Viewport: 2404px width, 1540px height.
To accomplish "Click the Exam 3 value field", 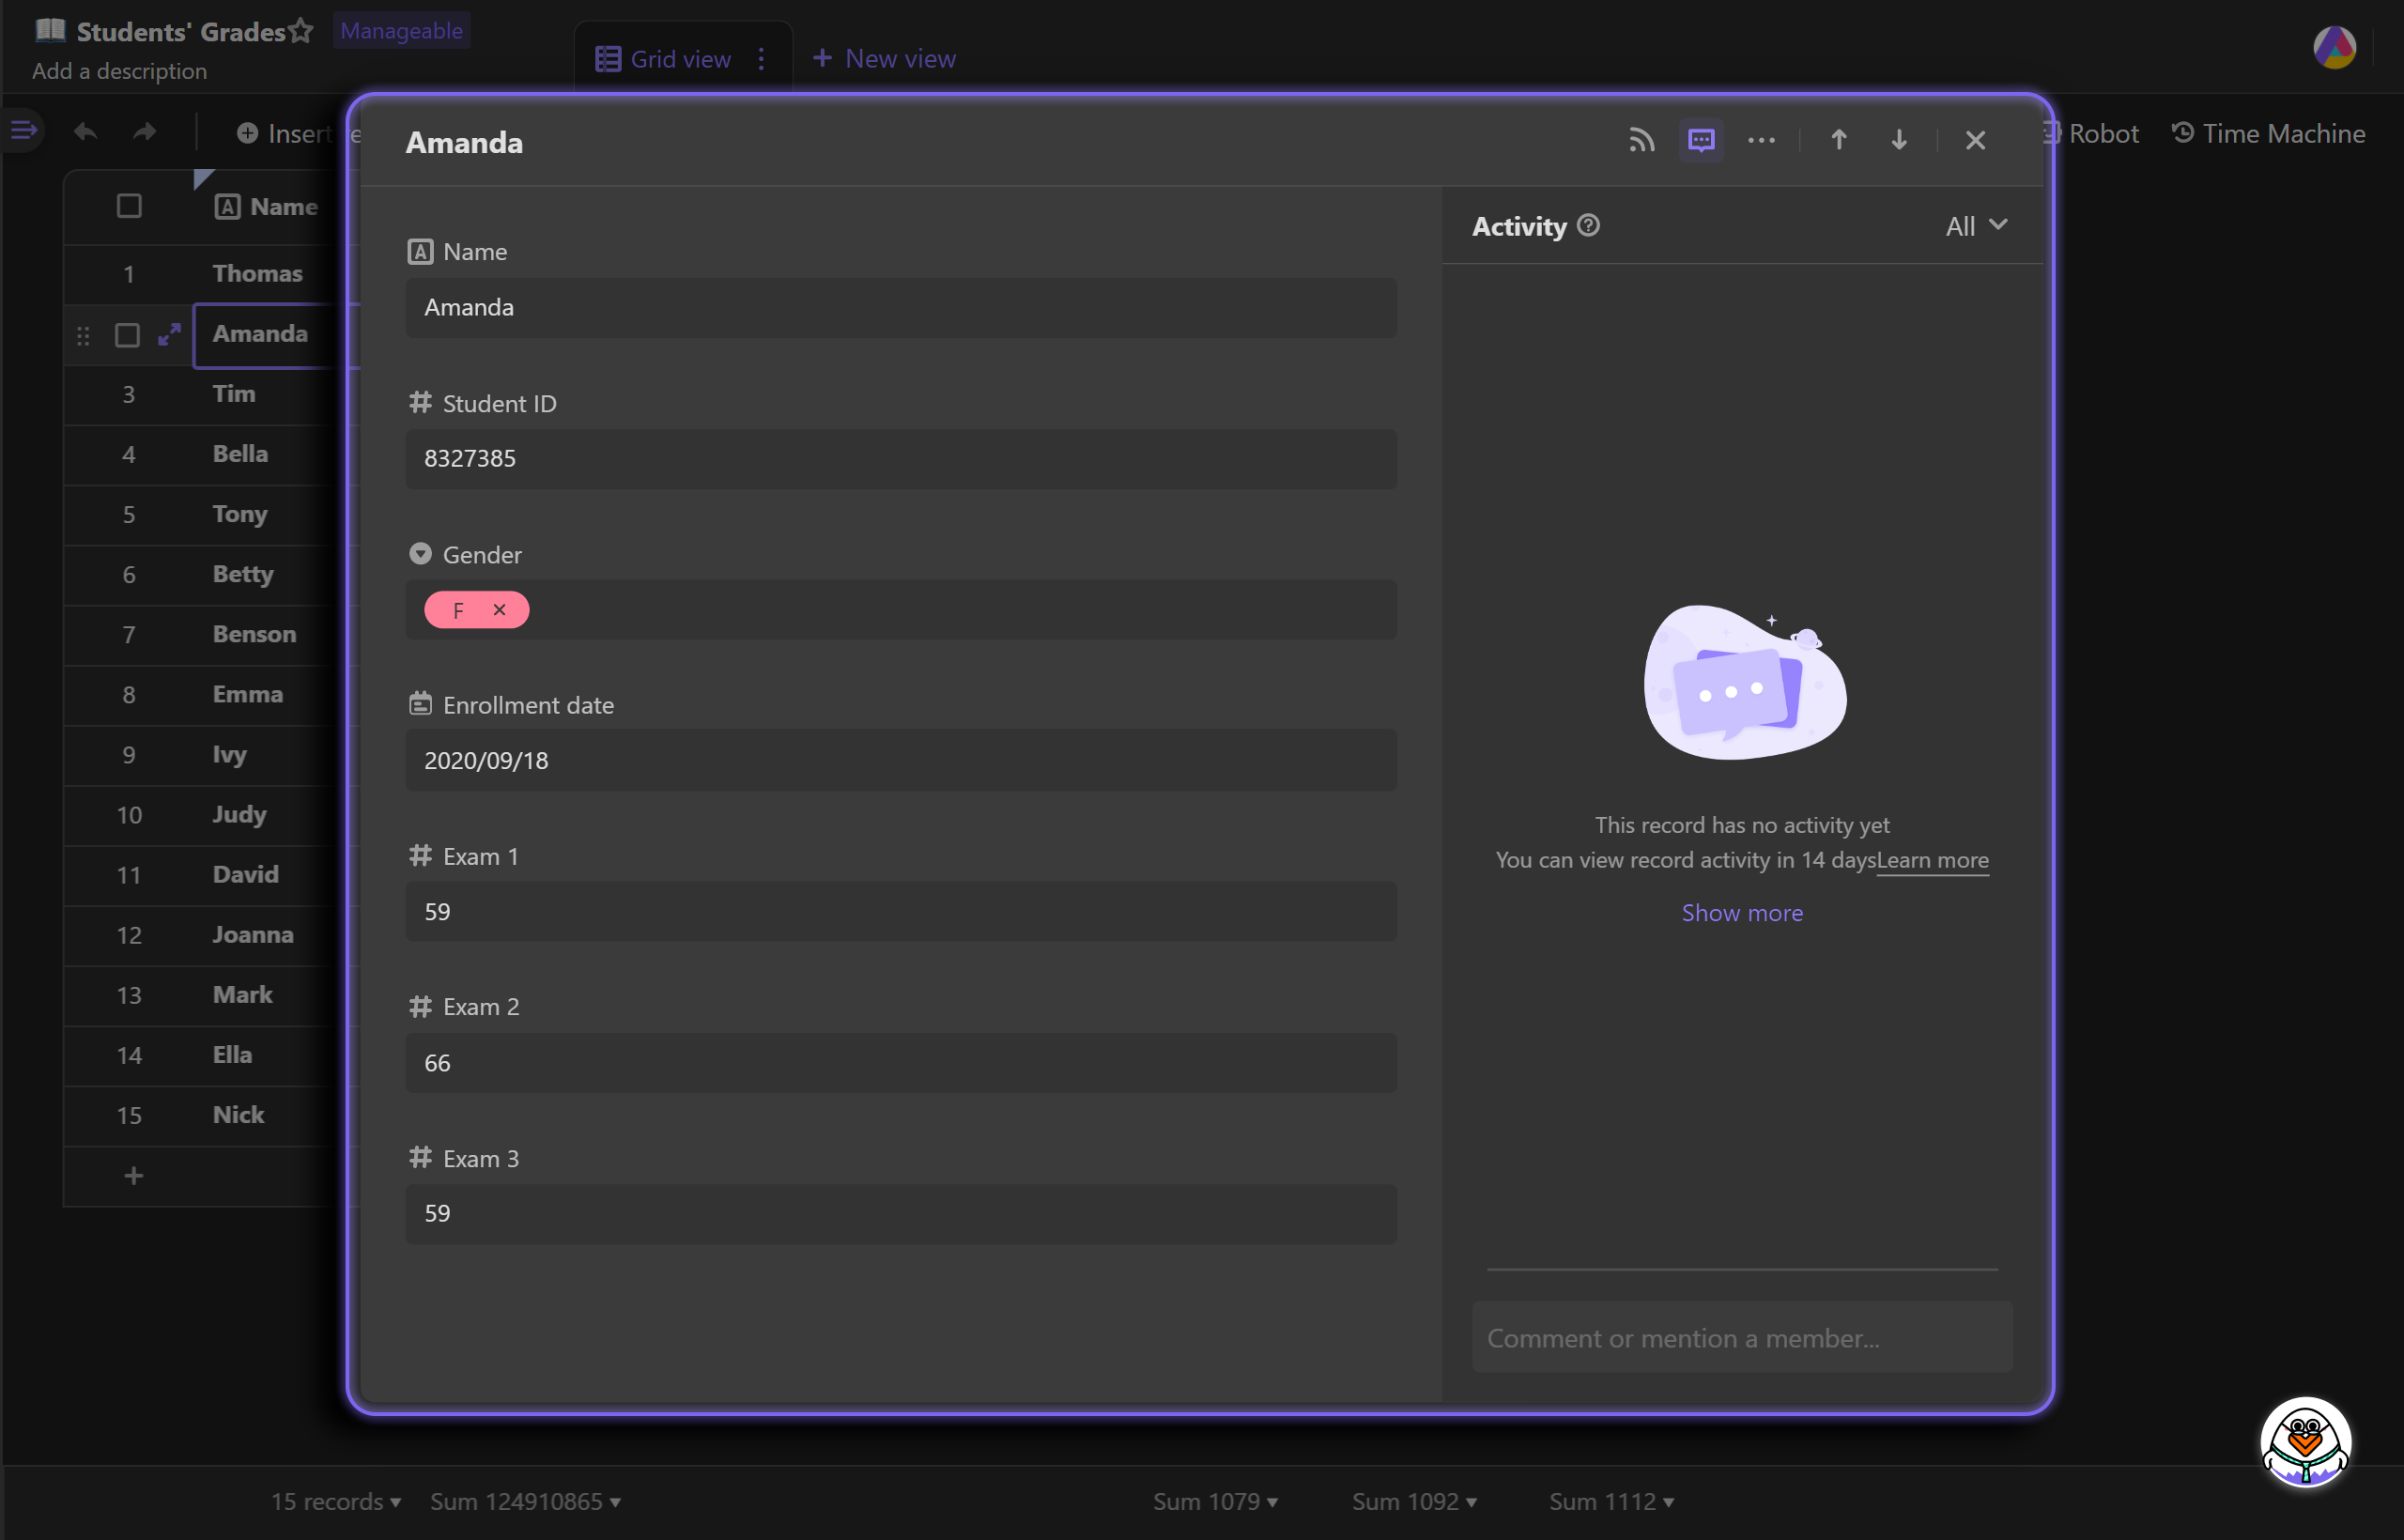I will 901,1213.
